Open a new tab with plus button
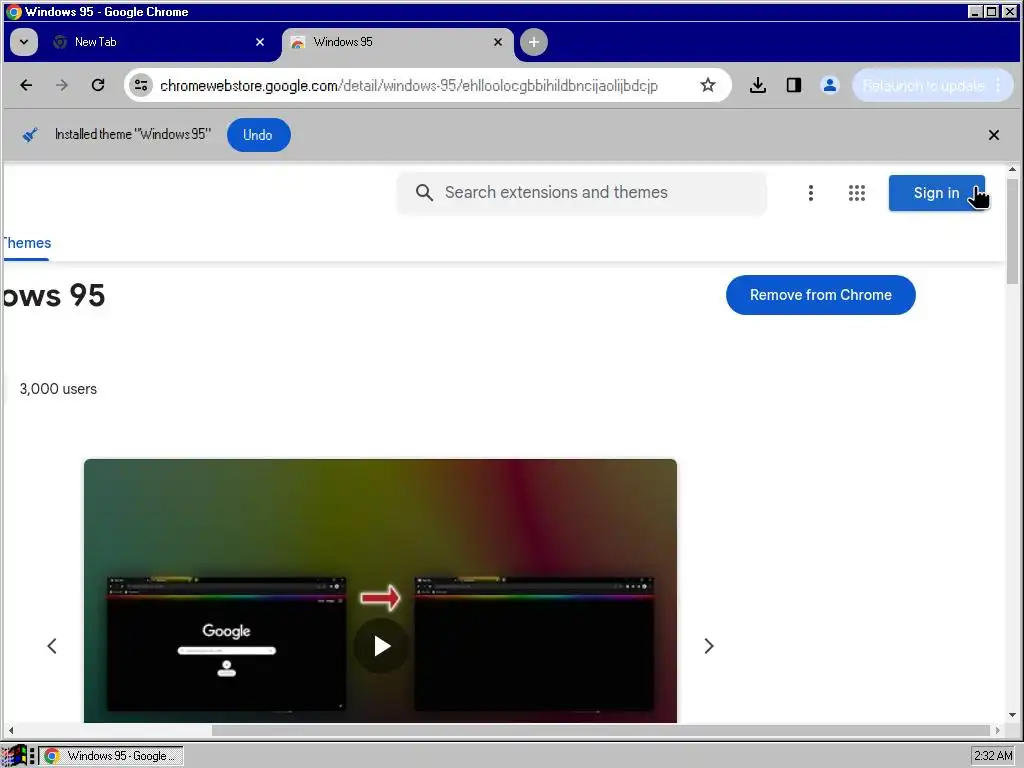The width and height of the screenshot is (1024, 768). 534,42
